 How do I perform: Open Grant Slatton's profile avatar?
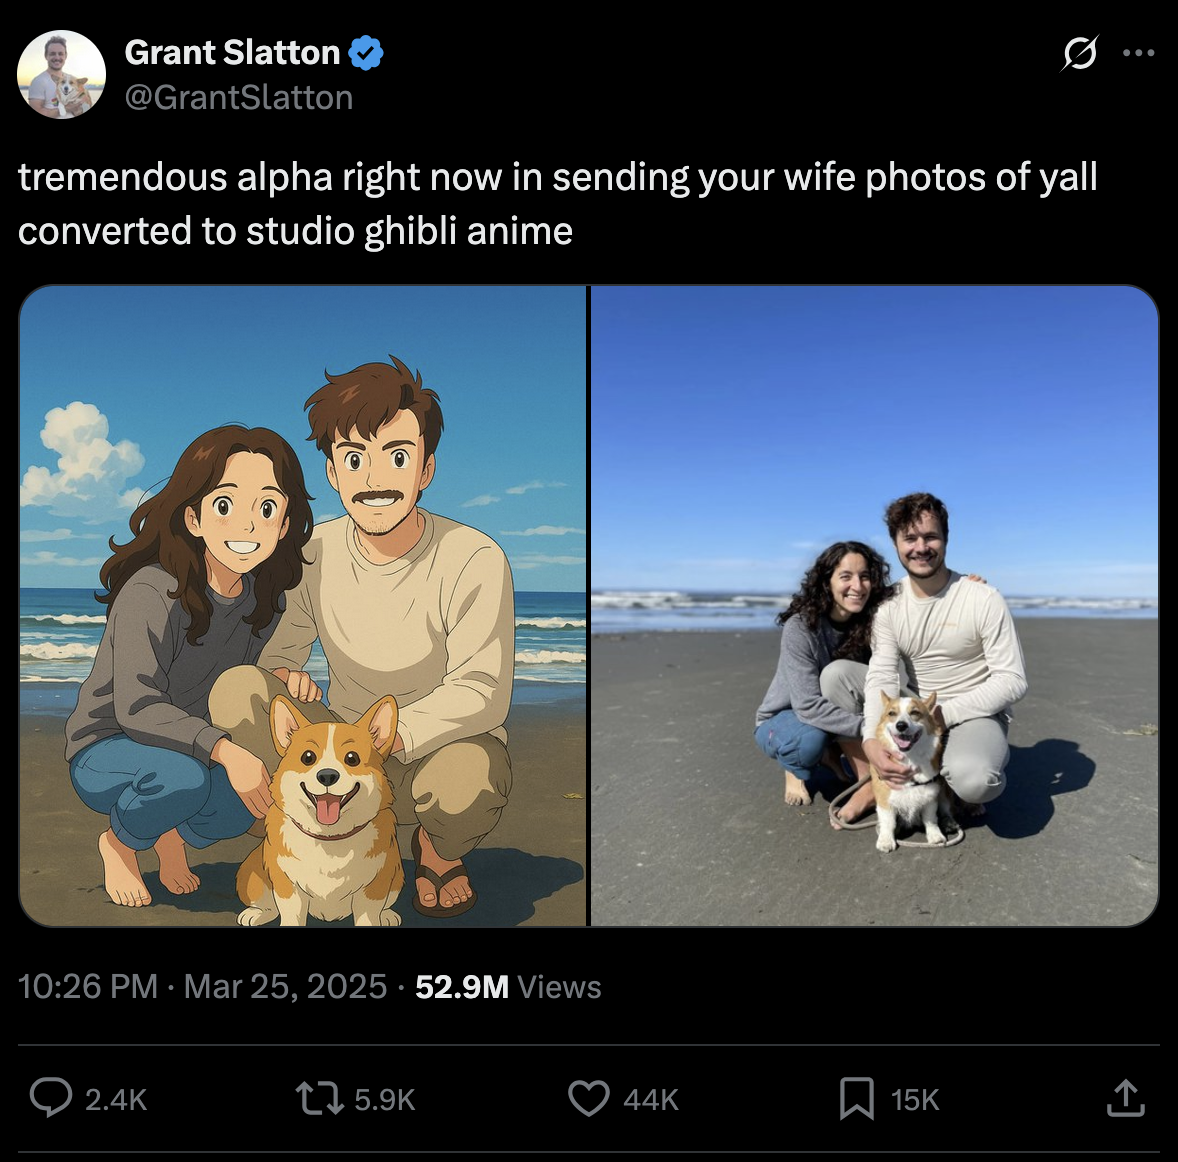(61, 73)
